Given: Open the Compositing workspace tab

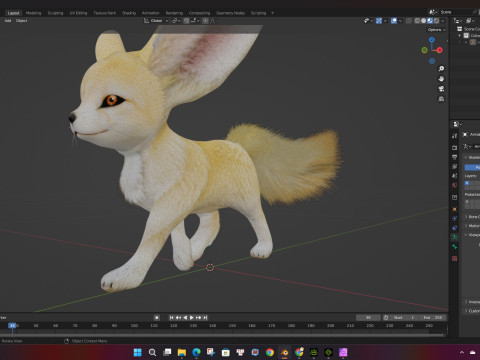Looking at the screenshot, I should tap(199, 13).
